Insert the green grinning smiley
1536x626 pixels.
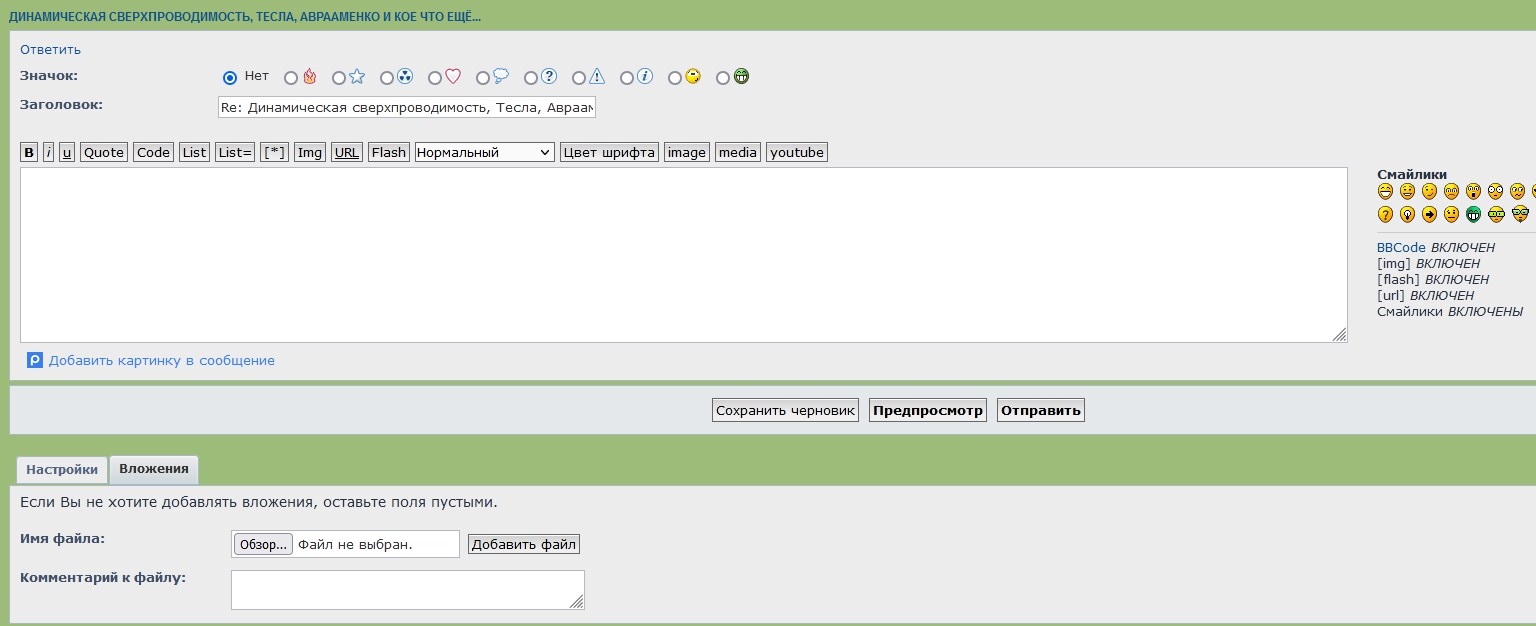pos(1473,214)
